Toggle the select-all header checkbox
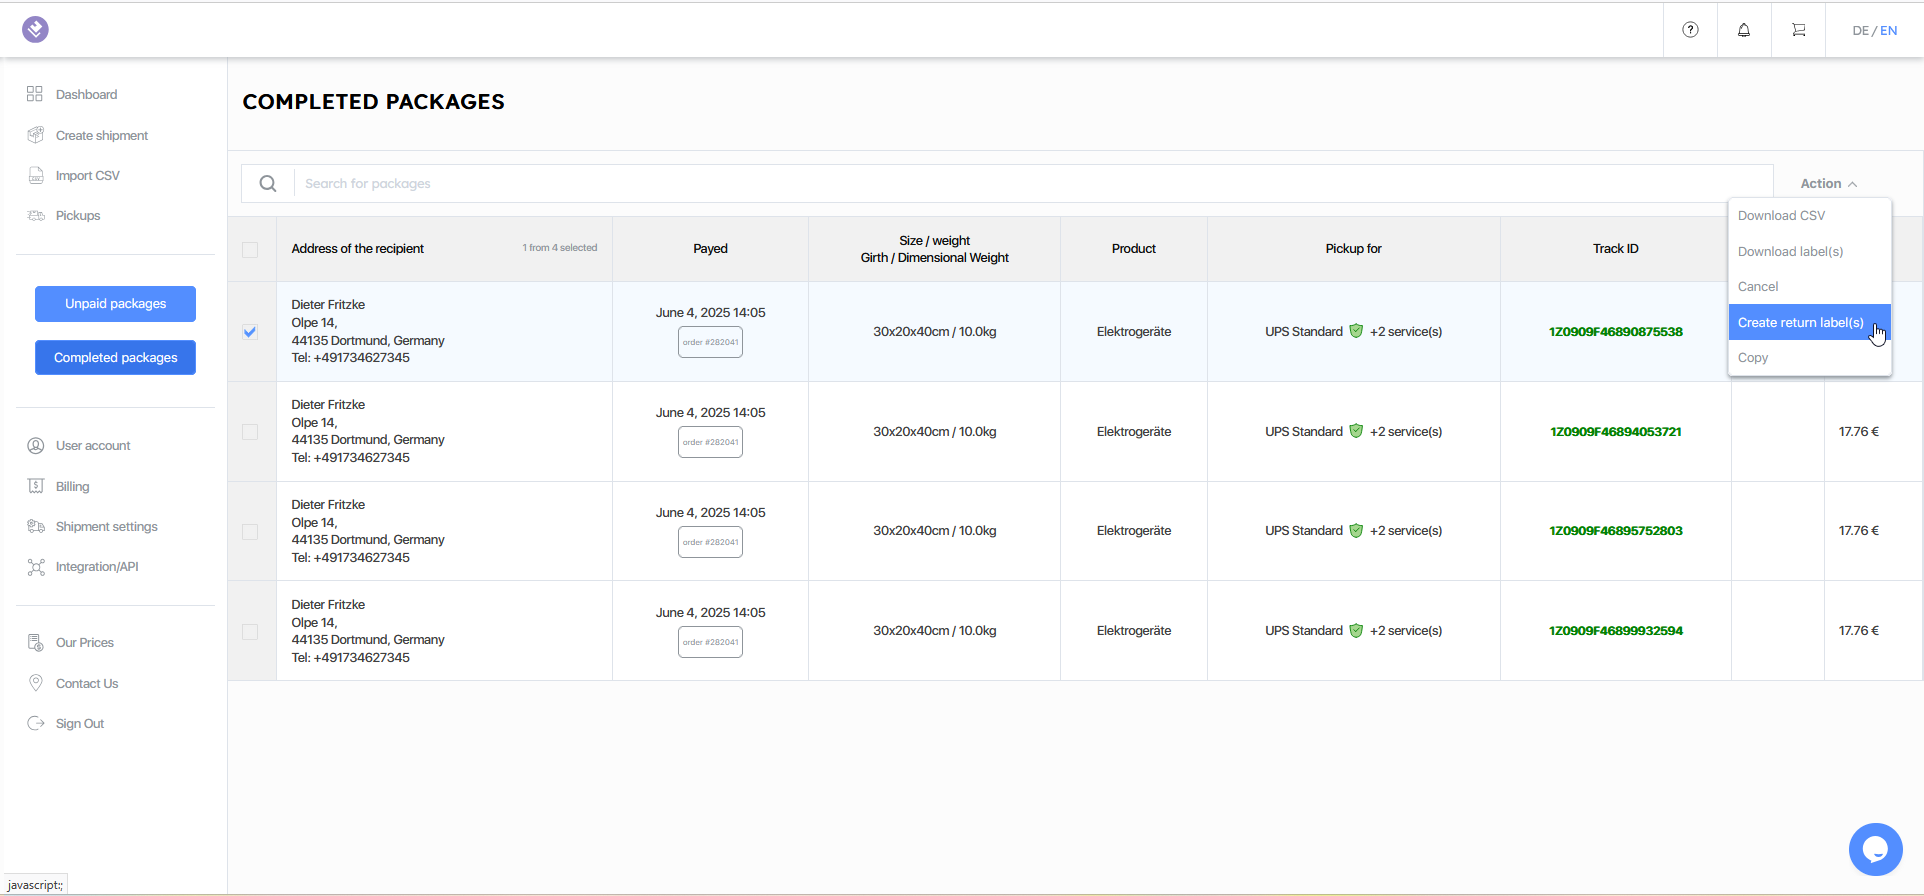The height and width of the screenshot is (896, 1924). coord(250,250)
